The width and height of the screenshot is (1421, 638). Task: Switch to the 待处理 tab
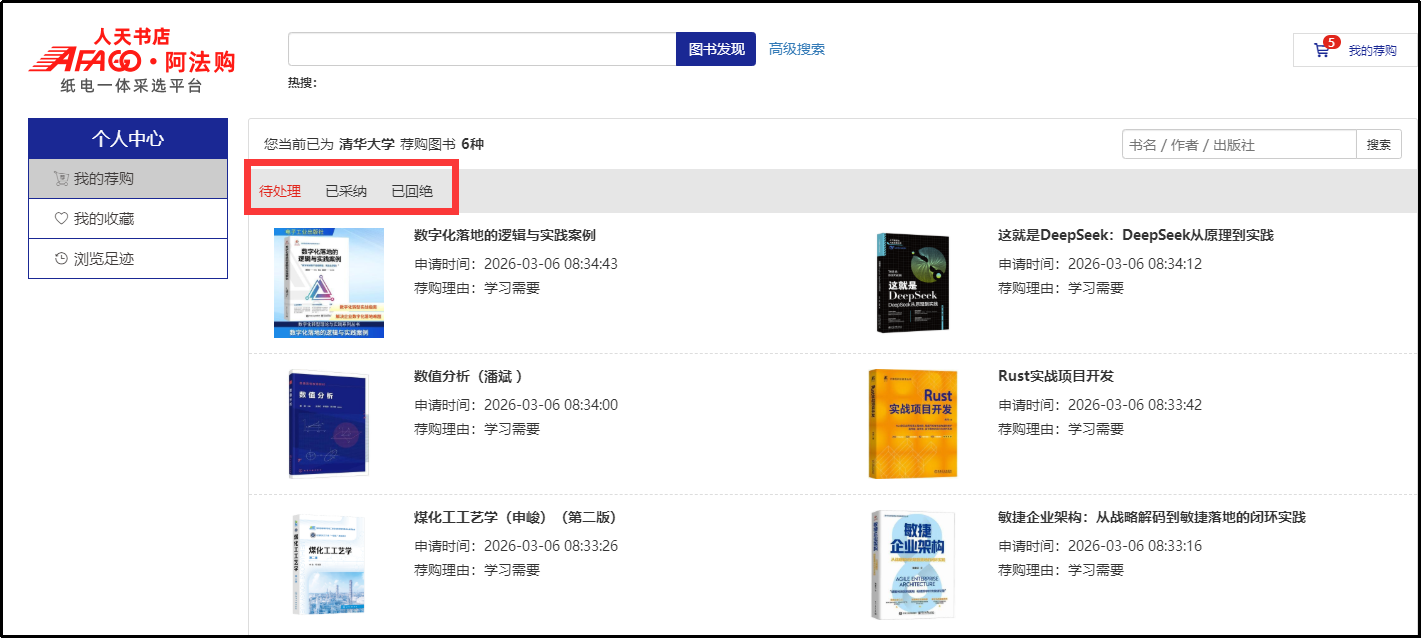click(x=280, y=191)
